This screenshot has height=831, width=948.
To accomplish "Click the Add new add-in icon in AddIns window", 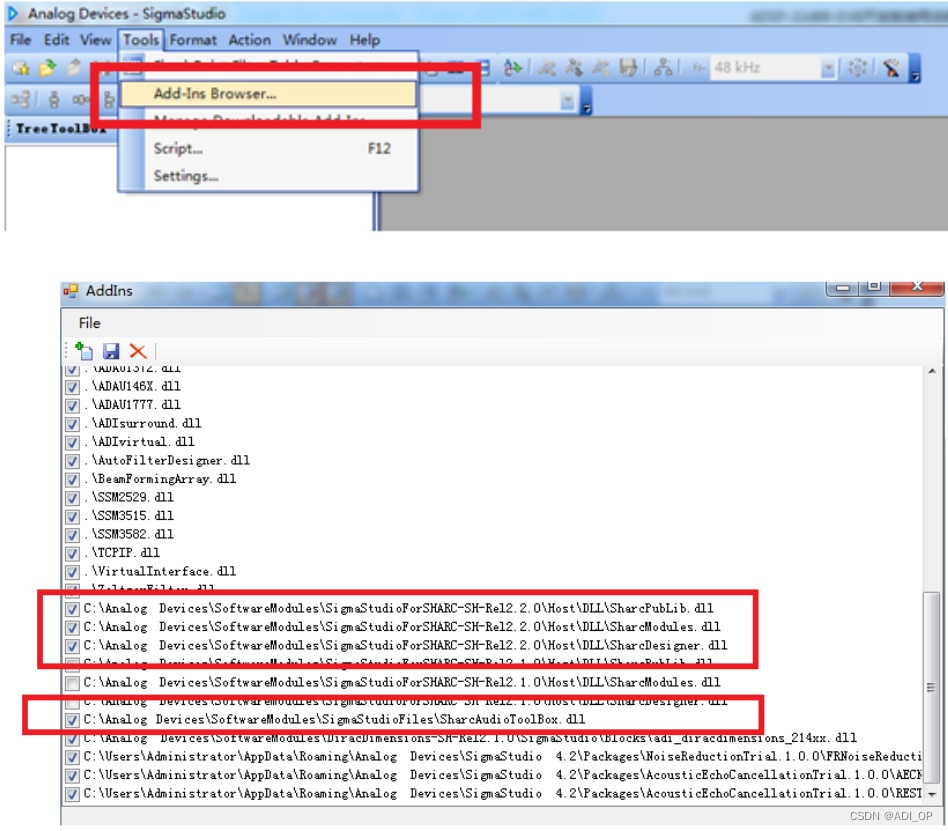I will click(x=83, y=351).
